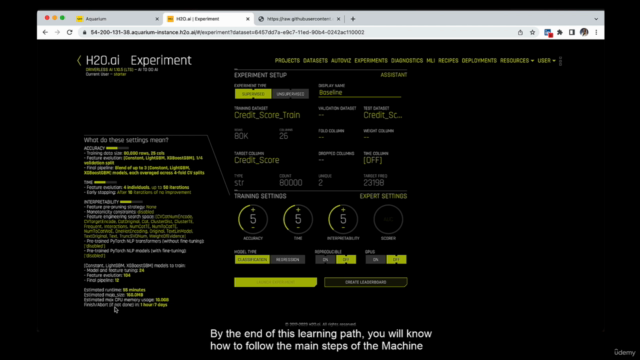Set the weight column
Screen dimensions: 640x360
[x=367, y=138]
